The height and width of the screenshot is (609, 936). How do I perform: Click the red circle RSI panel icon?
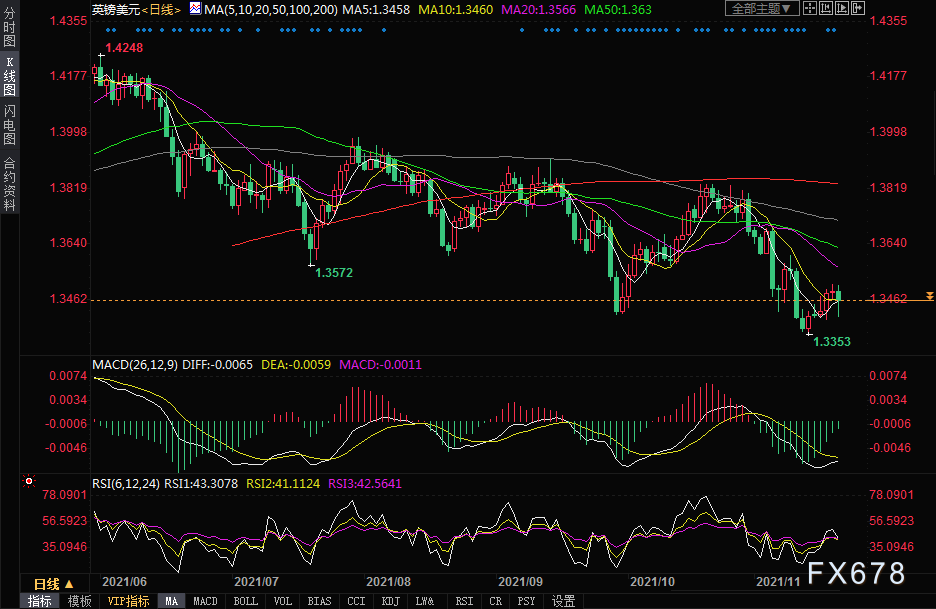(x=27, y=481)
